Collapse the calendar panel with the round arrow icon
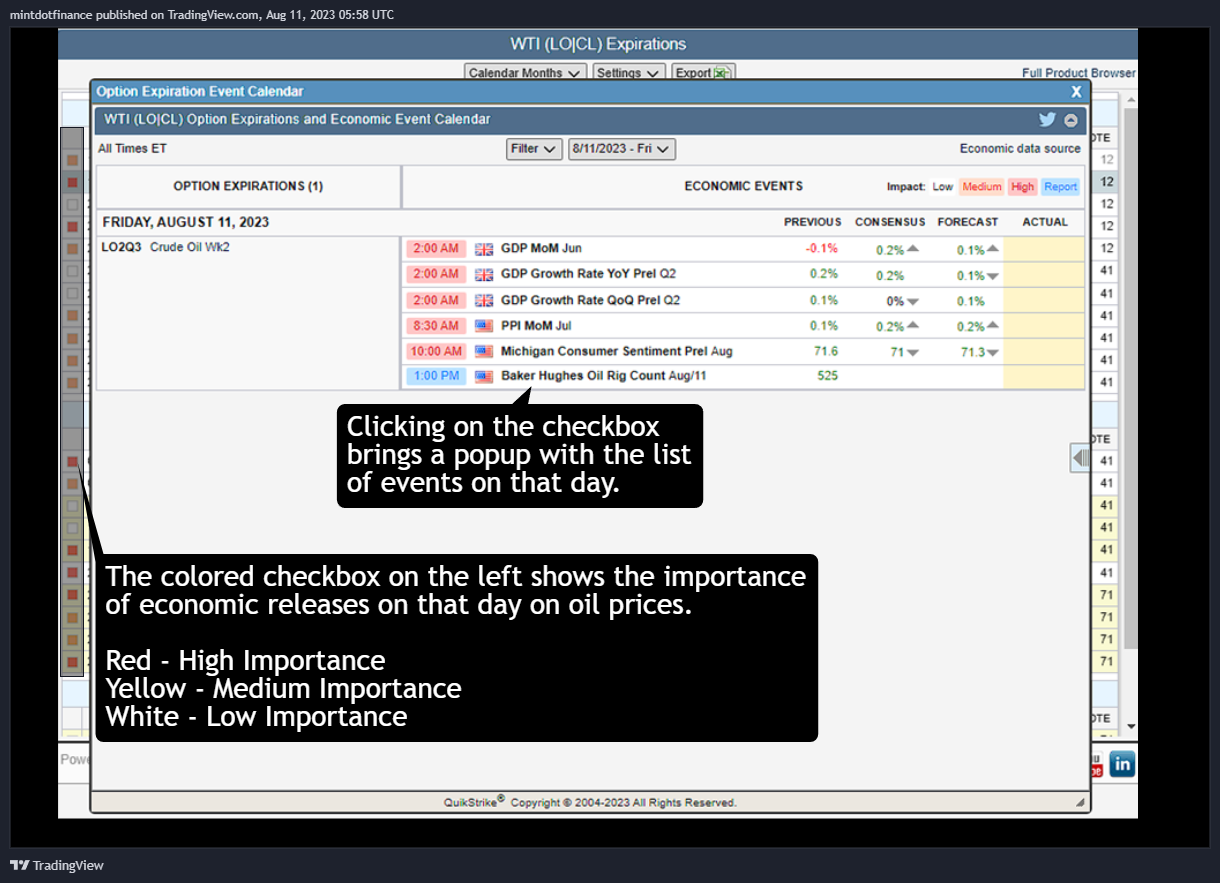This screenshot has height=883, width=1220. click(x=1071, y=120)
